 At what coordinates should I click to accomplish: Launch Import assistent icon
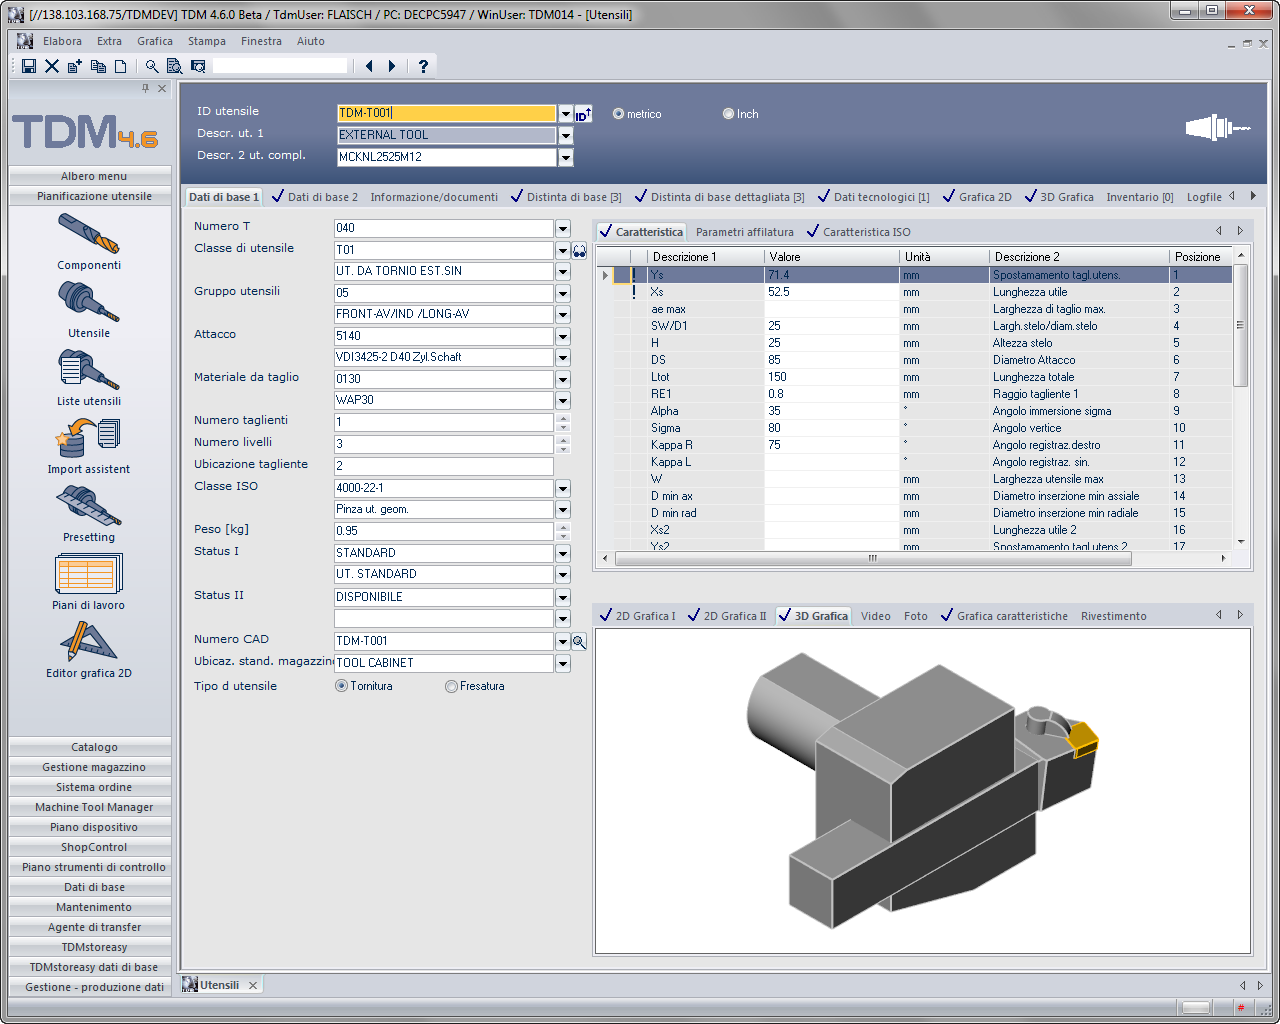89,438
